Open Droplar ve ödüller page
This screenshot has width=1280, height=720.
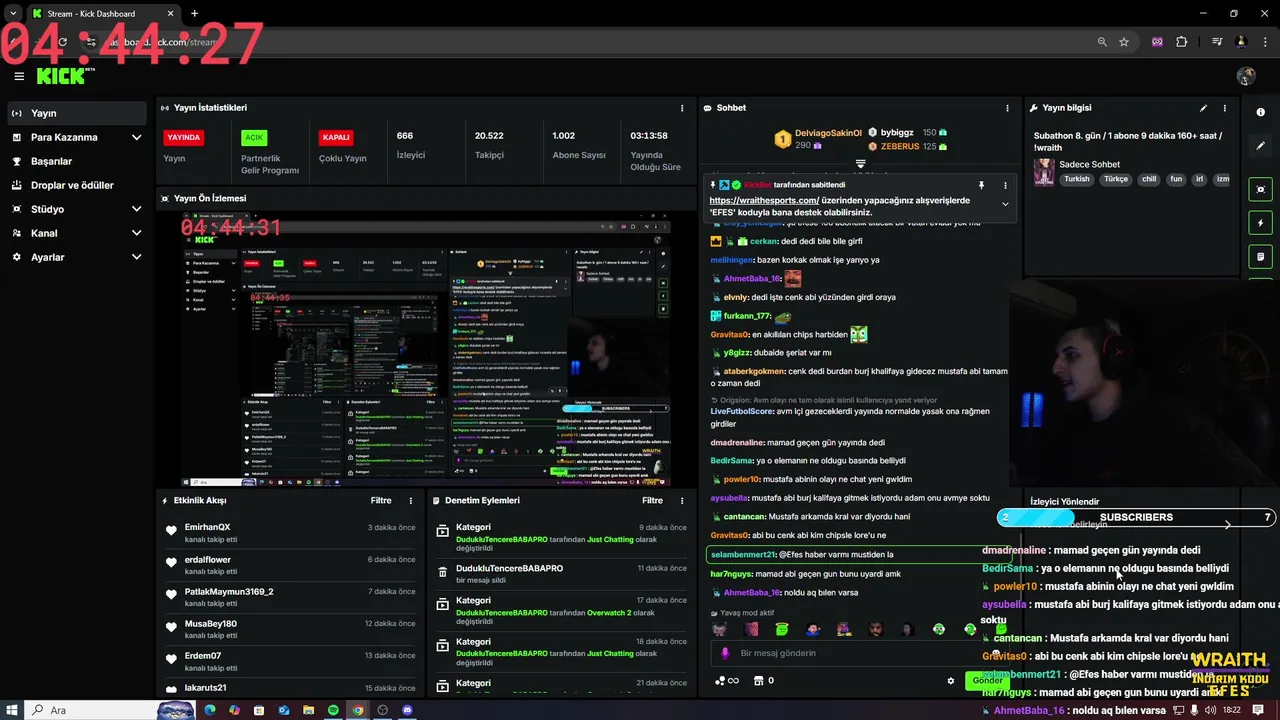(x=77, y=185)
